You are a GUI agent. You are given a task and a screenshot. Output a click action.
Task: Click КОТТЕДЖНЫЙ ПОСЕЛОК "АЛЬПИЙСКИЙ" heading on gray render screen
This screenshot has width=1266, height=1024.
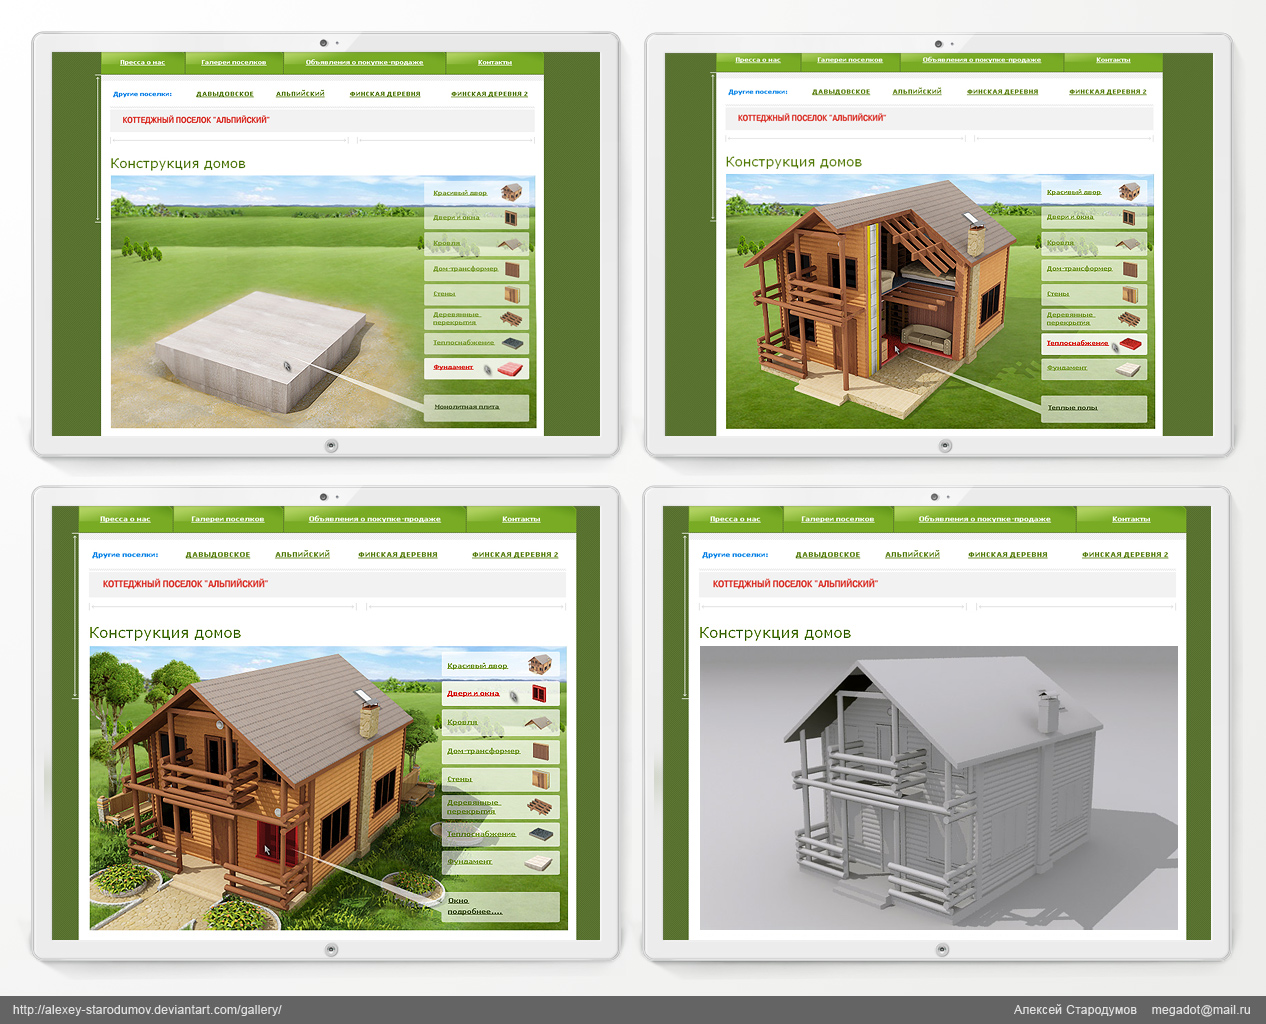(x=795, y=584)
